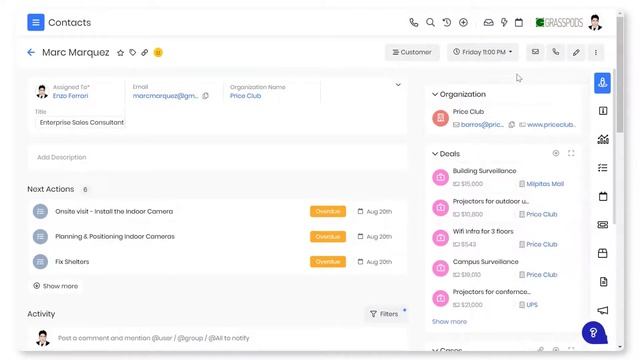
Task: Open Friday 11:00 PM time dropdown
Action: (x=482, y=52)
